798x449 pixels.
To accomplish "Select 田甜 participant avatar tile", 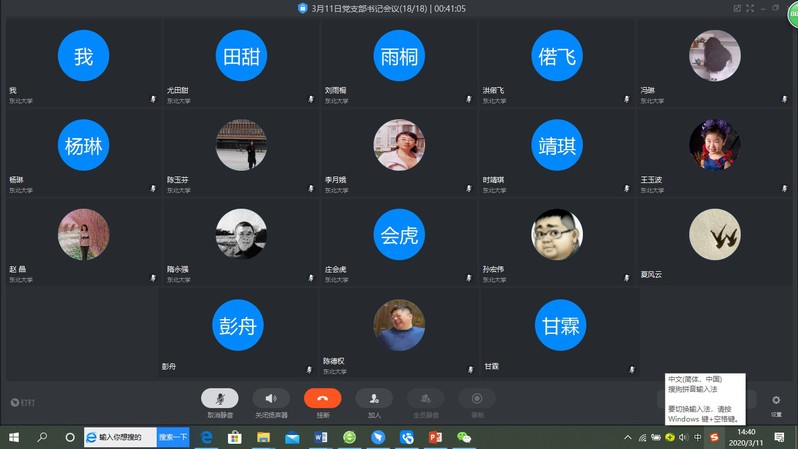I will pos(241,56).
